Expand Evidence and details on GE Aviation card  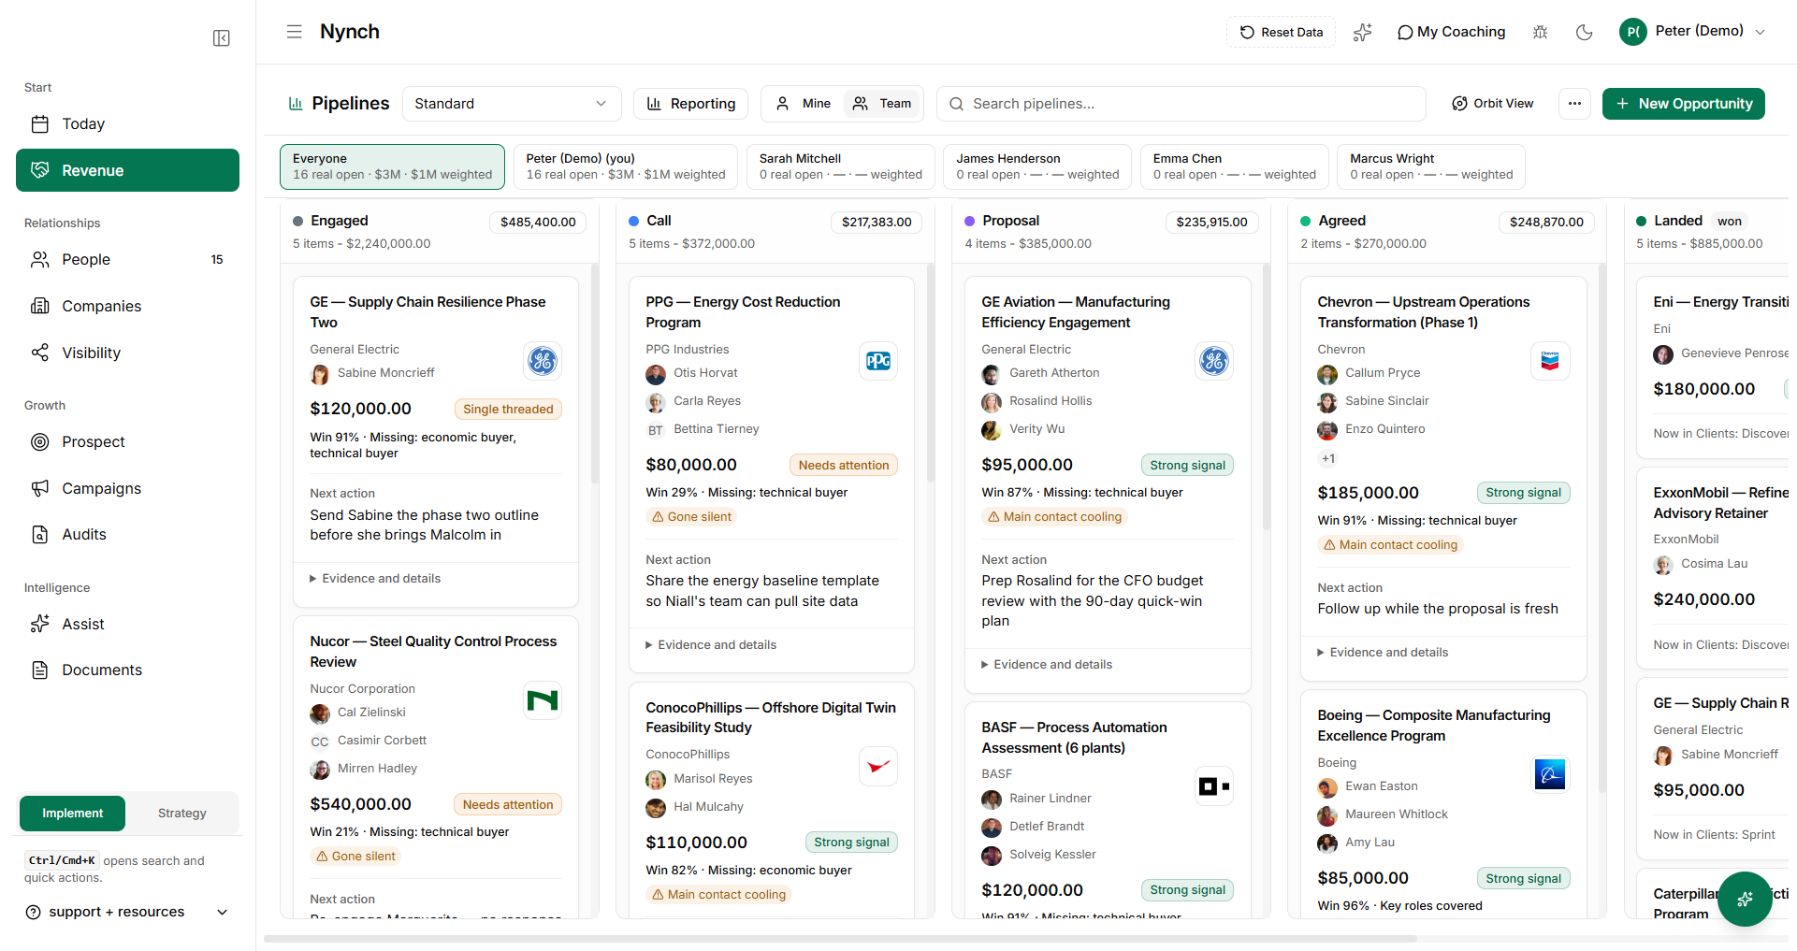click(x=1047, y=664)
